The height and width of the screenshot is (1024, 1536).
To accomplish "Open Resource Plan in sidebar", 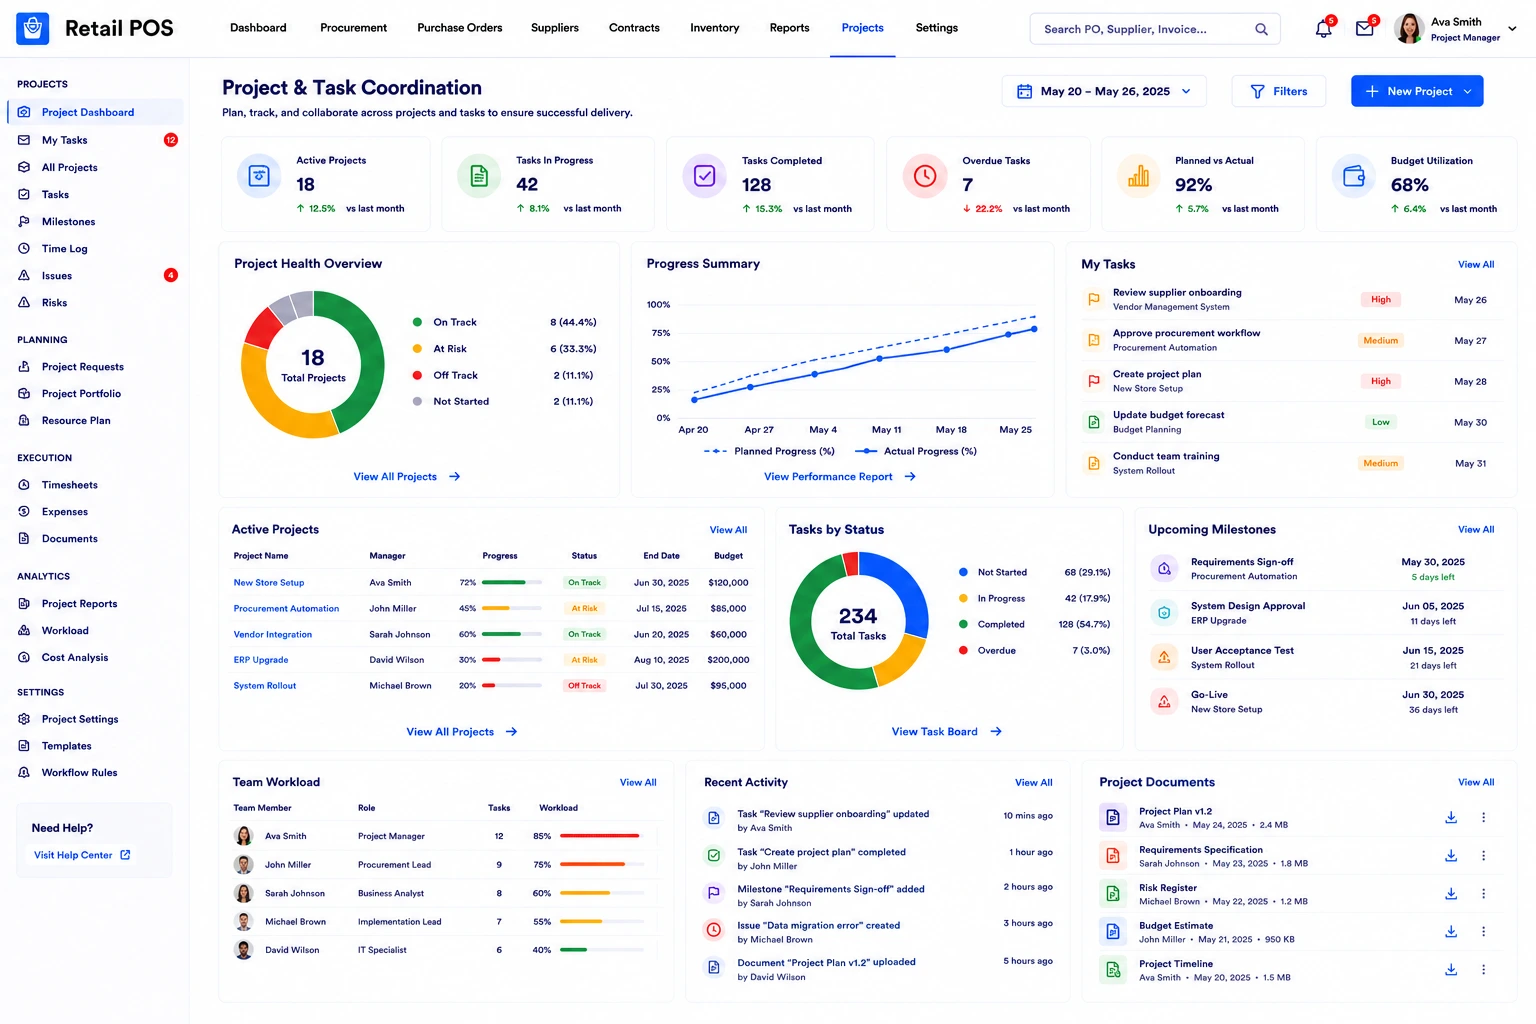I will [x=95, y=420].
